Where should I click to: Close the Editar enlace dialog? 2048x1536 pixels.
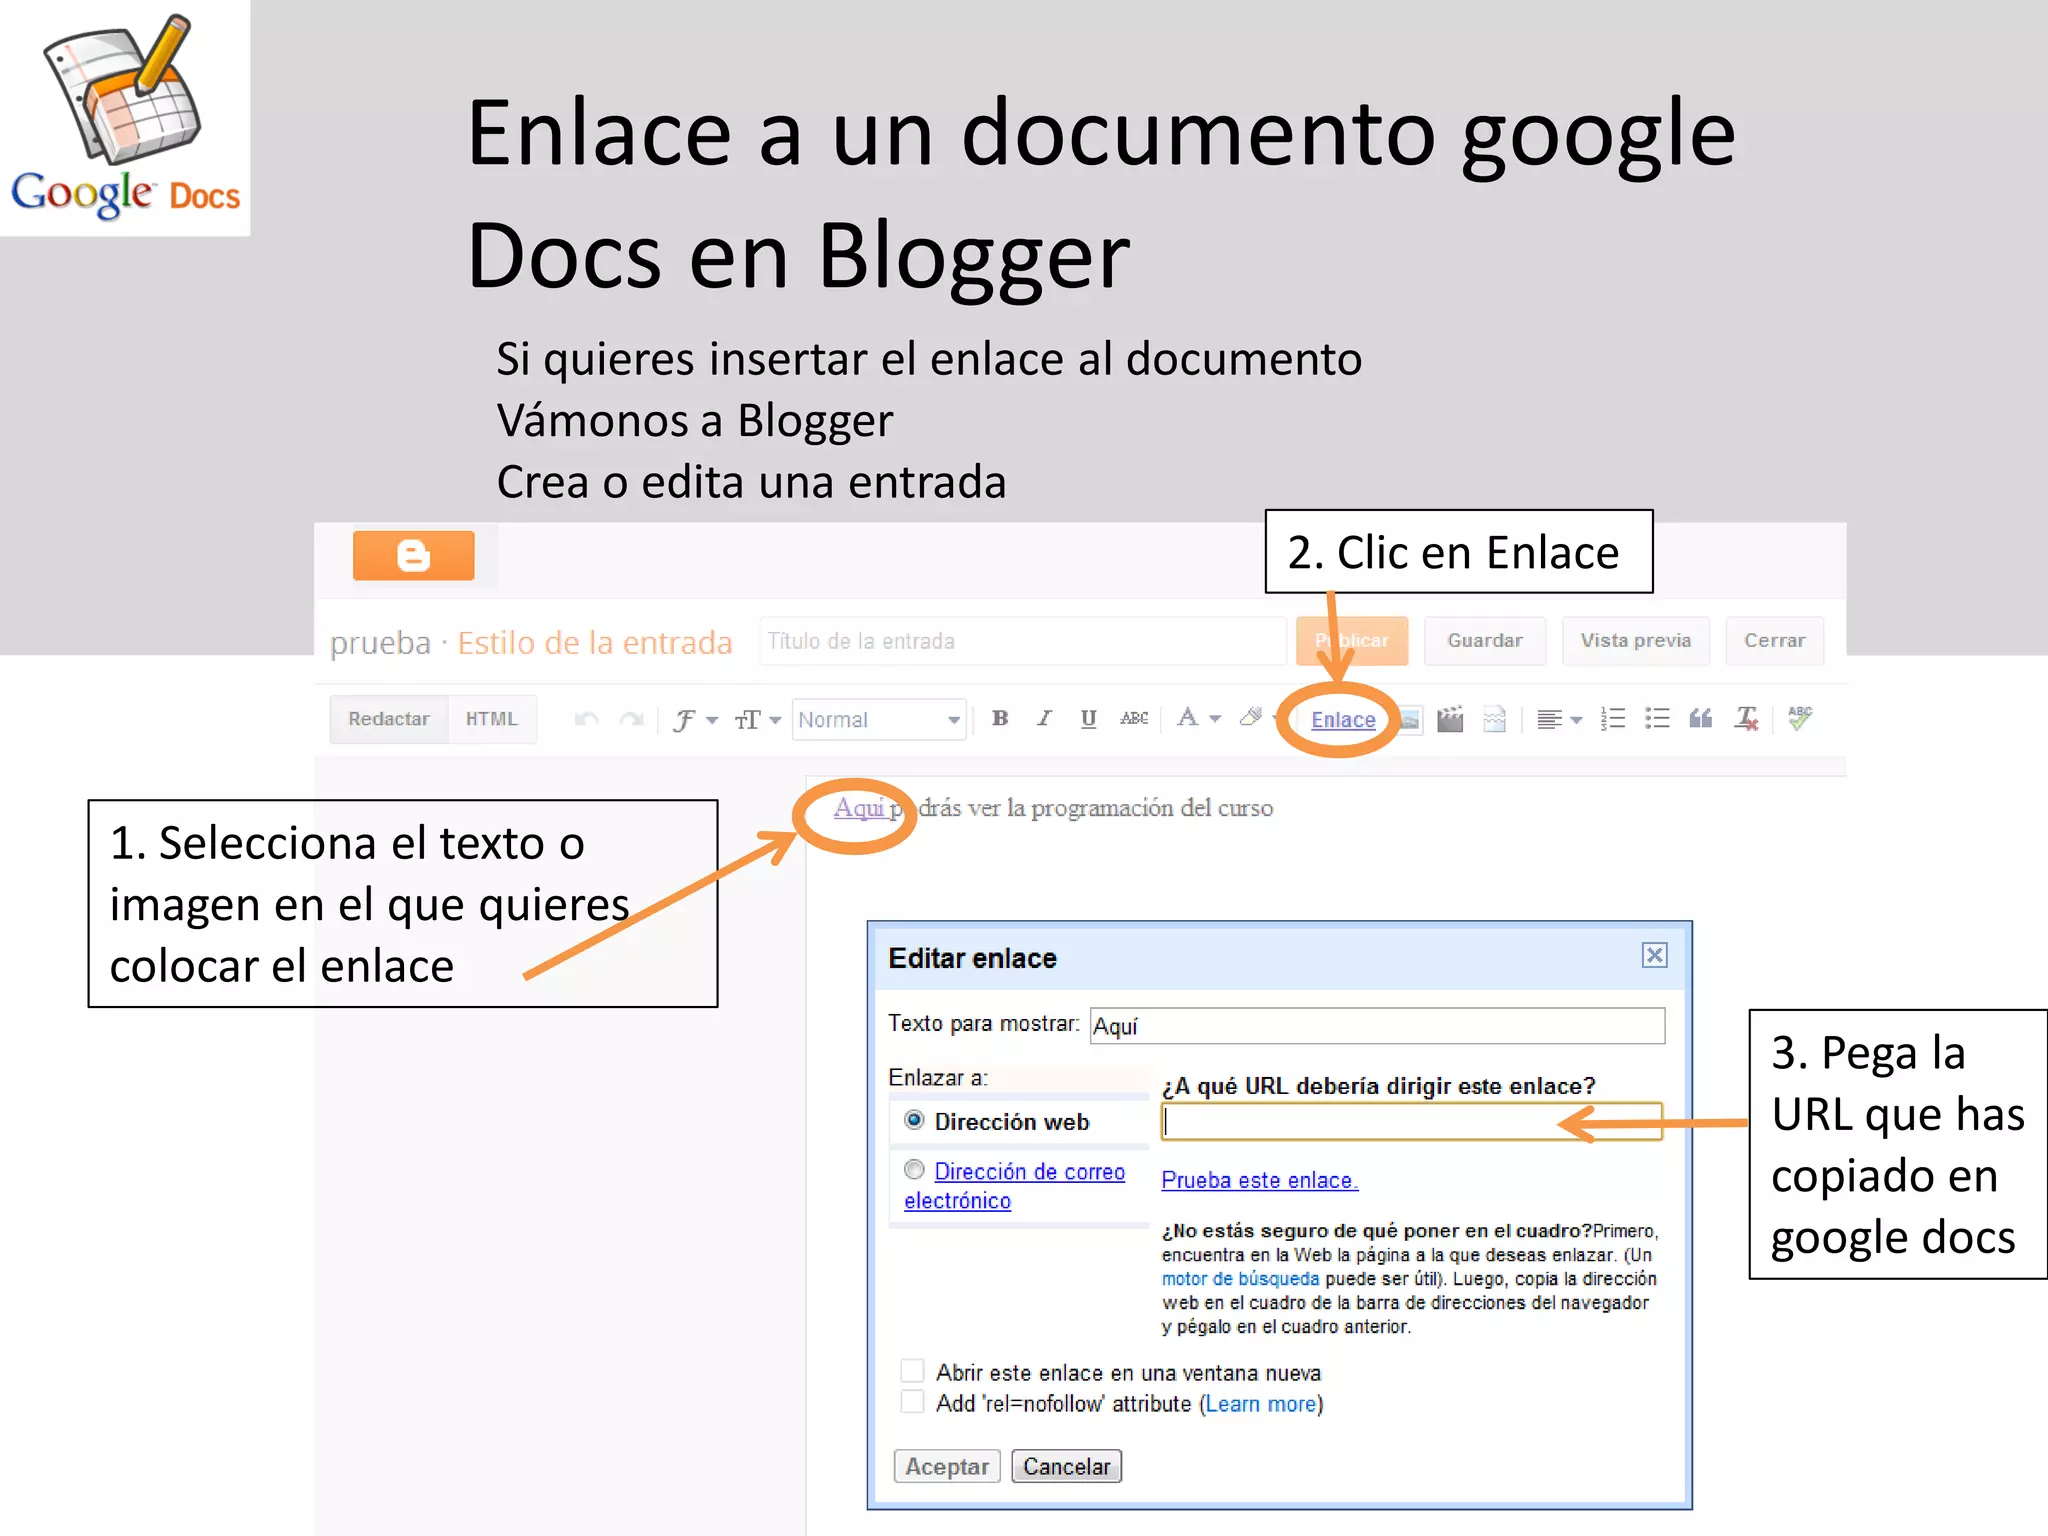pyautogui.click(x=1655, y=956)
